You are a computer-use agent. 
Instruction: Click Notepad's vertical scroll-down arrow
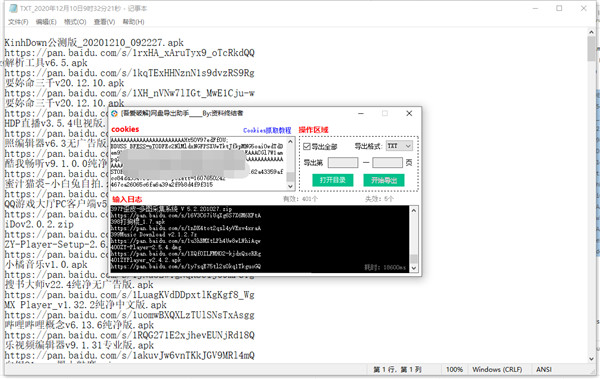pyautogui.click(x=592, y=359)
